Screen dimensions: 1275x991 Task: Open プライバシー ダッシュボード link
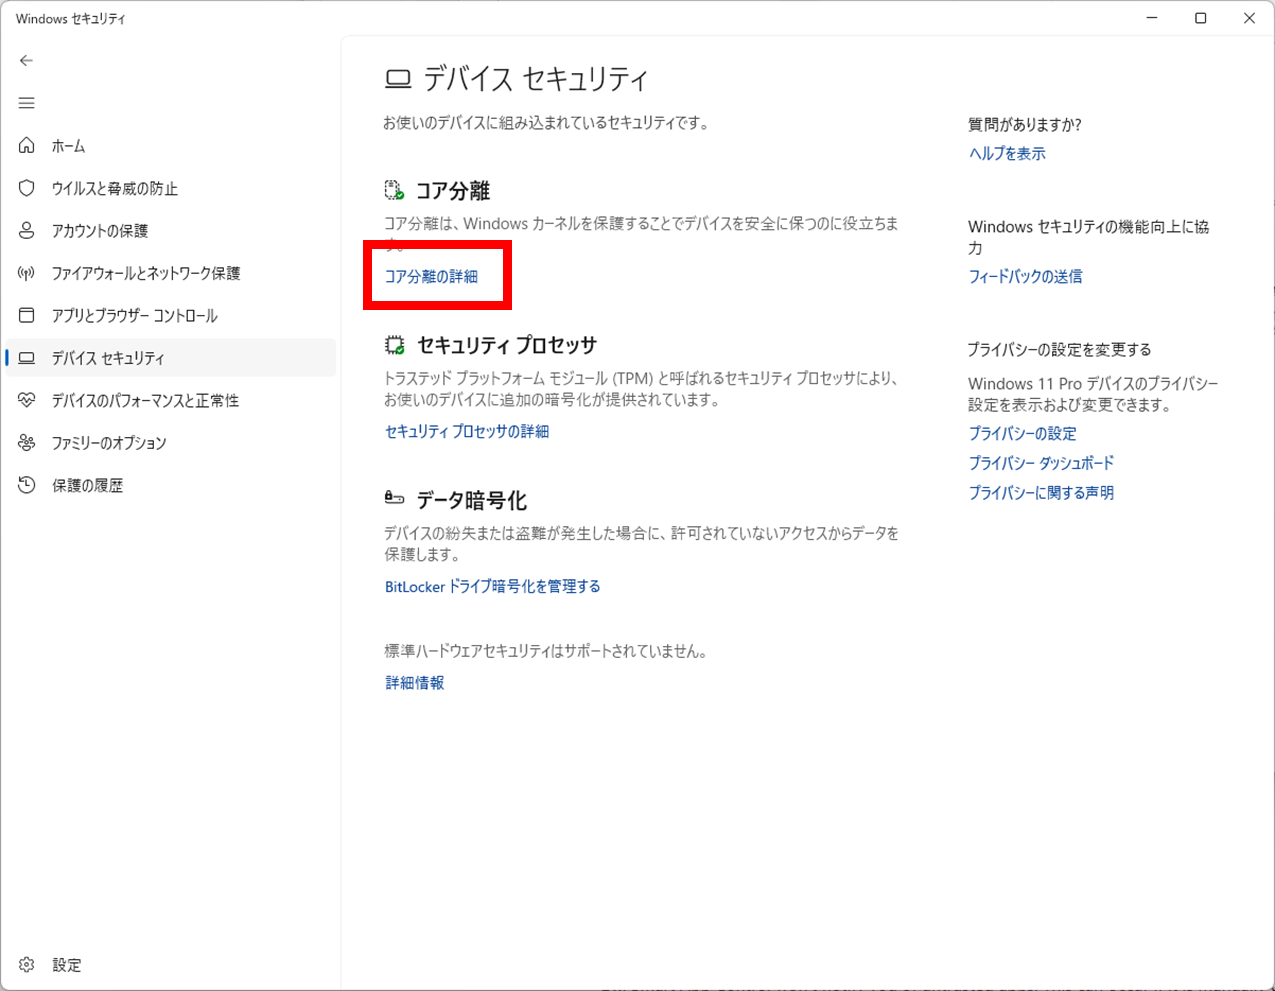[x=1041, y=463]
